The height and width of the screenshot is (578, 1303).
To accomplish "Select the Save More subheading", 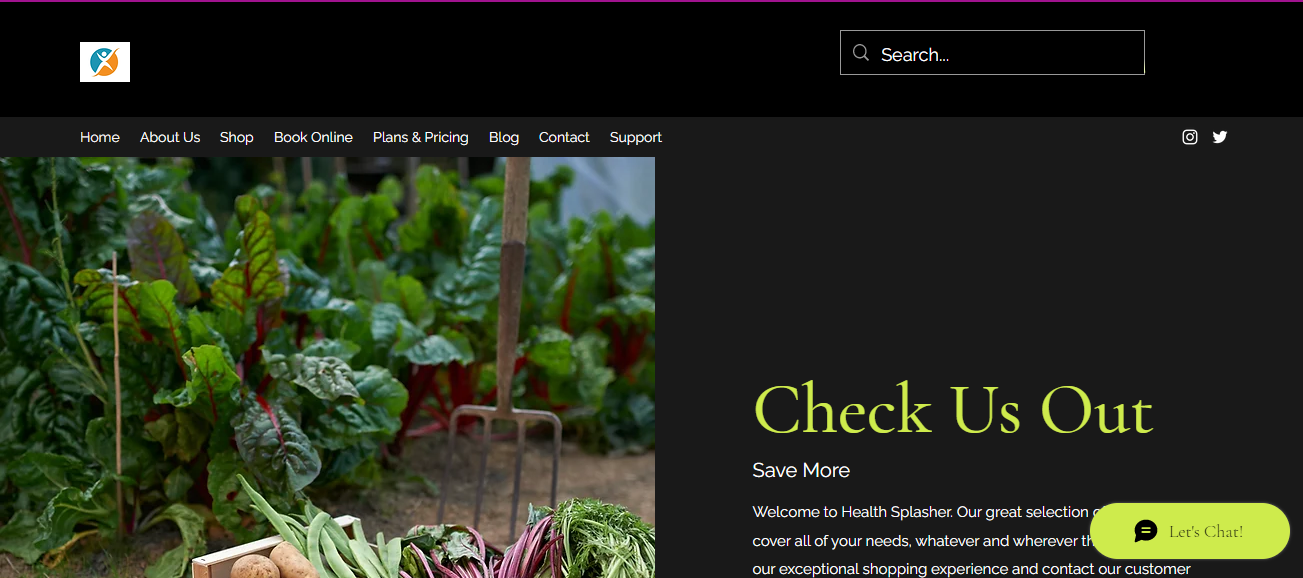I will click(801, 470).
